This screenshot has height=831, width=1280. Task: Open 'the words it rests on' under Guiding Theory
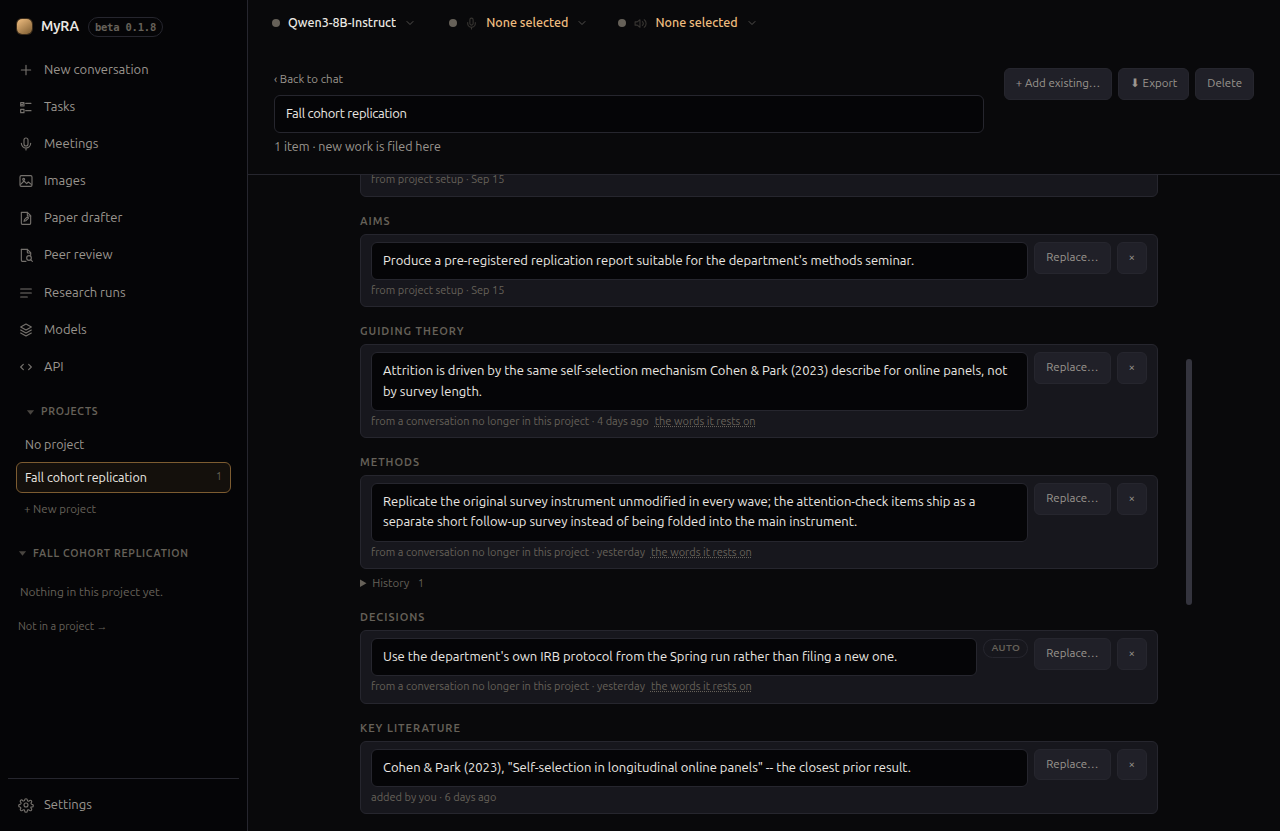[x=705, y=421]
